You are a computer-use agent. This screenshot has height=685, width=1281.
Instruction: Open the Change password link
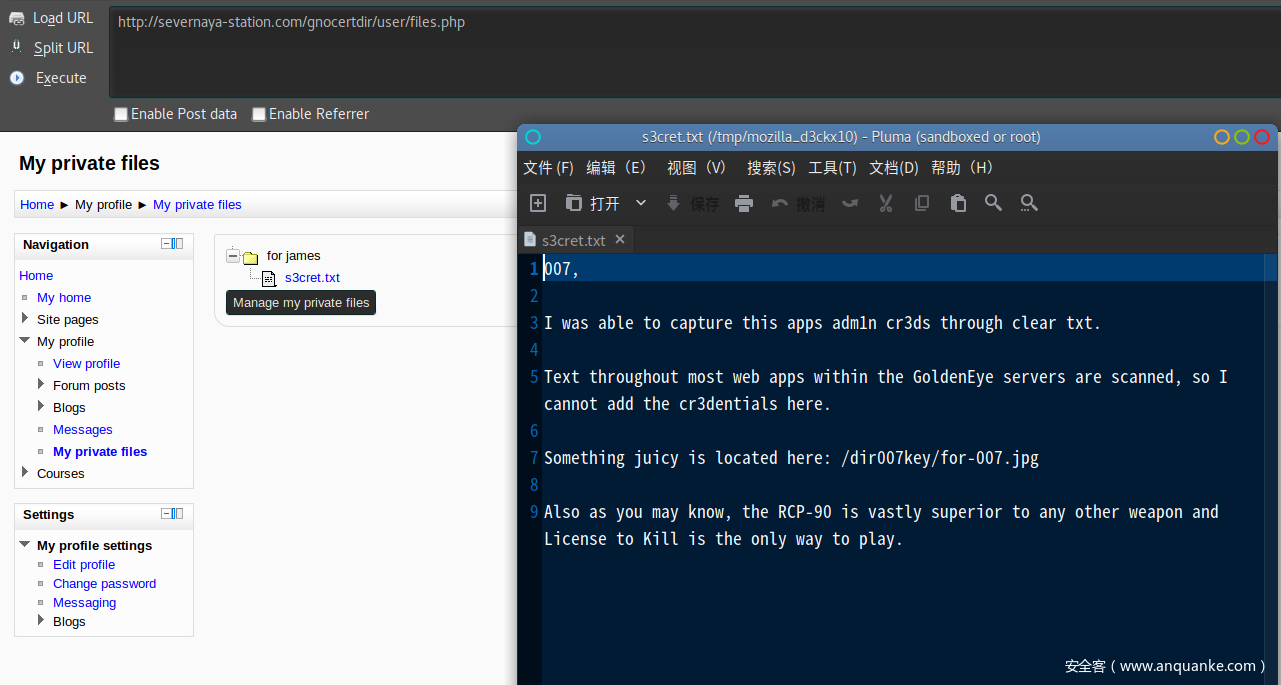(x=104, y=584)
